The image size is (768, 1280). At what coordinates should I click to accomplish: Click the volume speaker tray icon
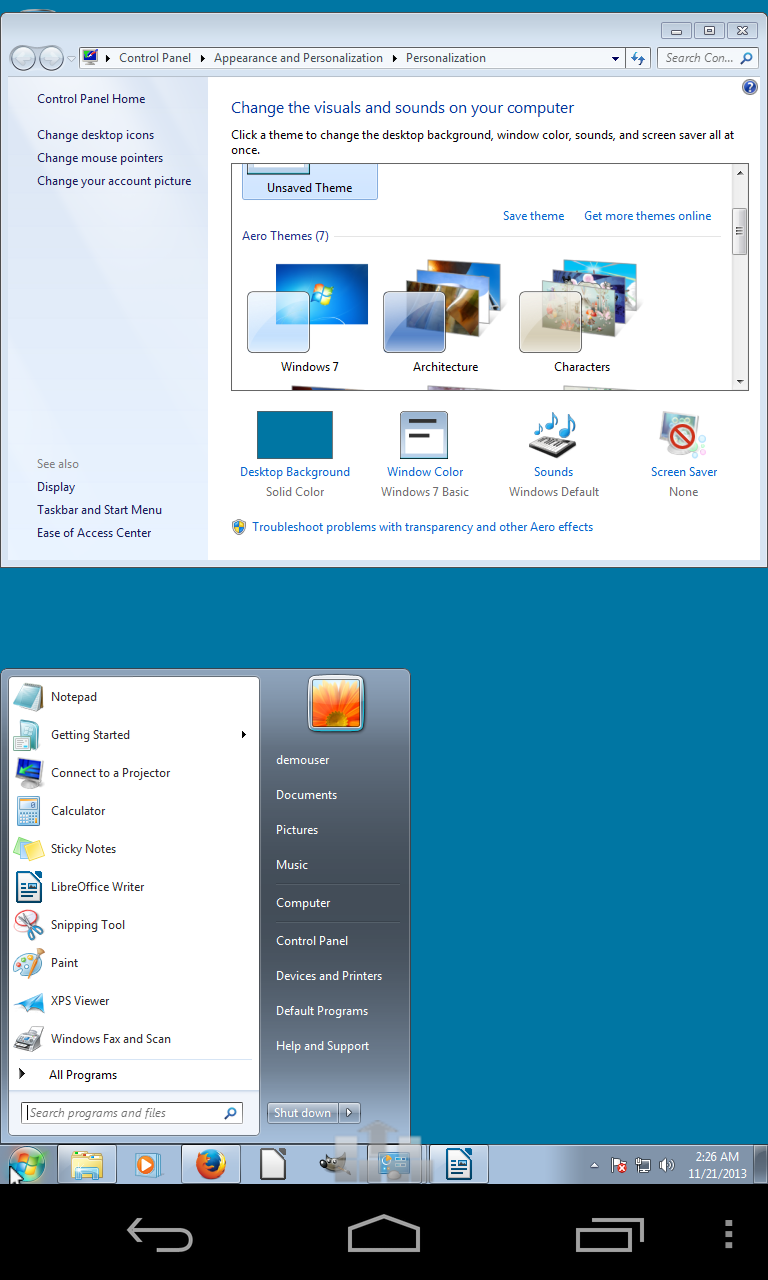click(667, 1165)
